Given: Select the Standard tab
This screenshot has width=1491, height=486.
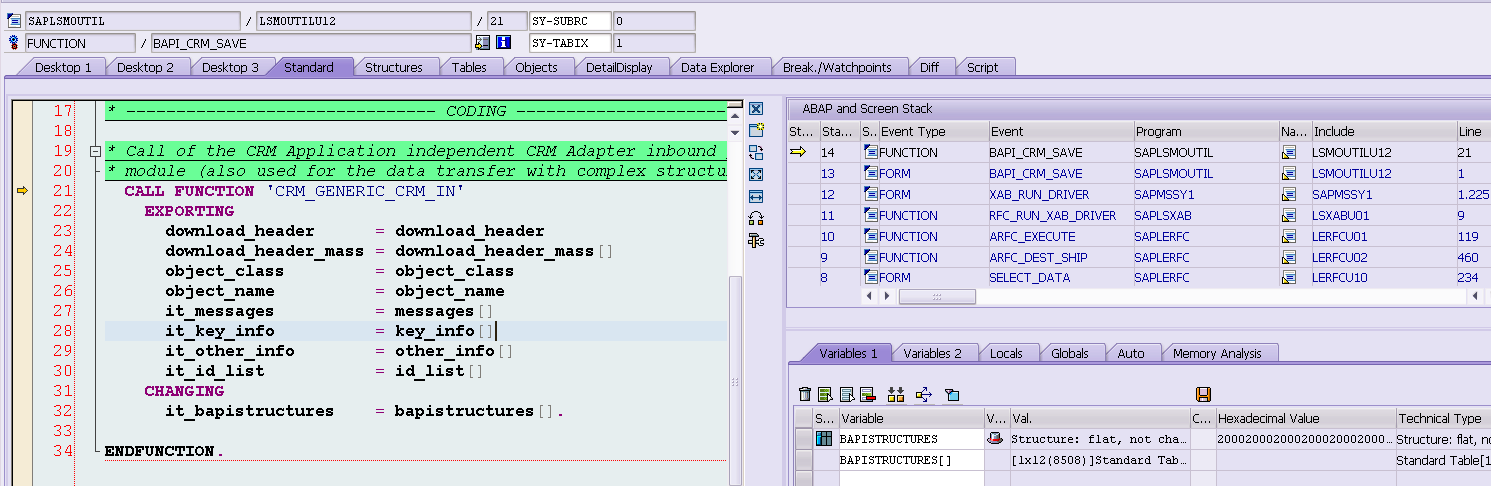Looking at the screenshot, I should point(309,67).
